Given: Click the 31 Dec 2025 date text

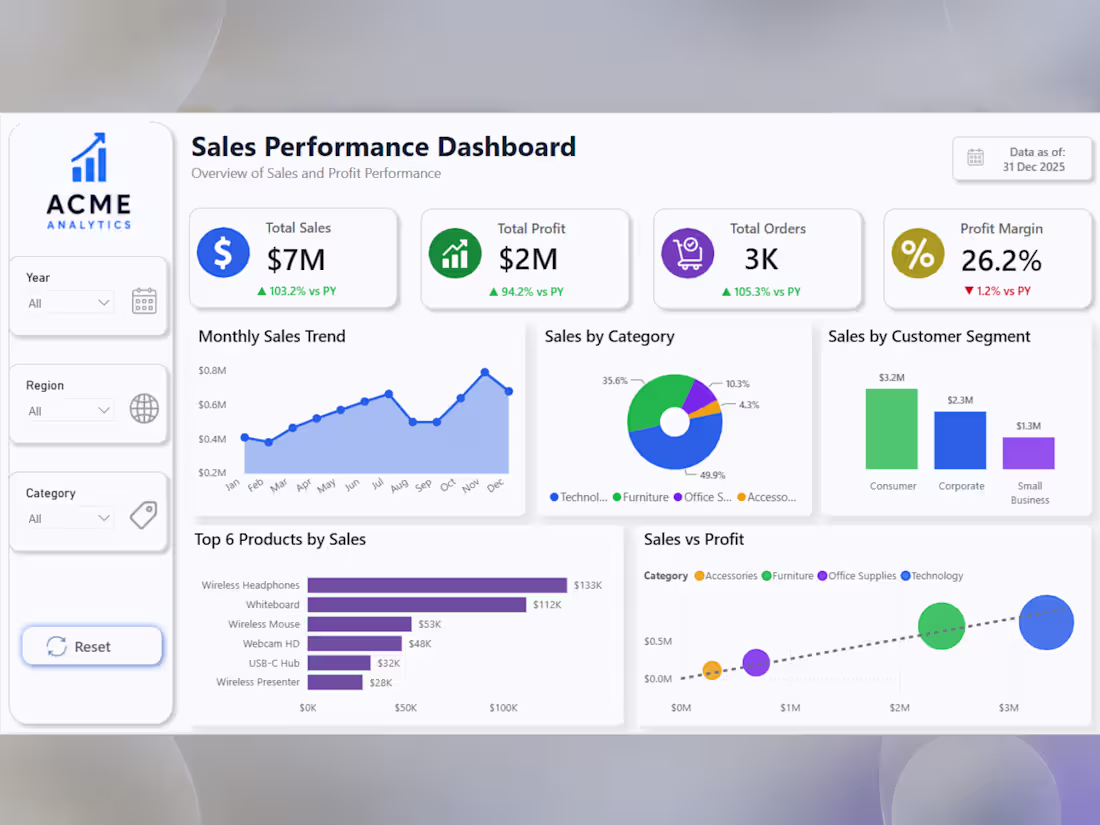Looking at the screenshot, I should pos(1033,167).
